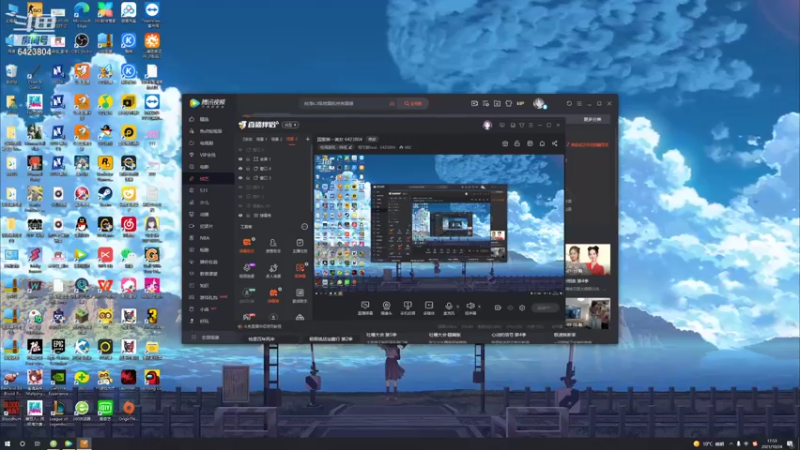Image resolution: width=800 pixels, height=450 pixels.
Task: Click the camera record icon beside the gear
Action: coord(497,308)
